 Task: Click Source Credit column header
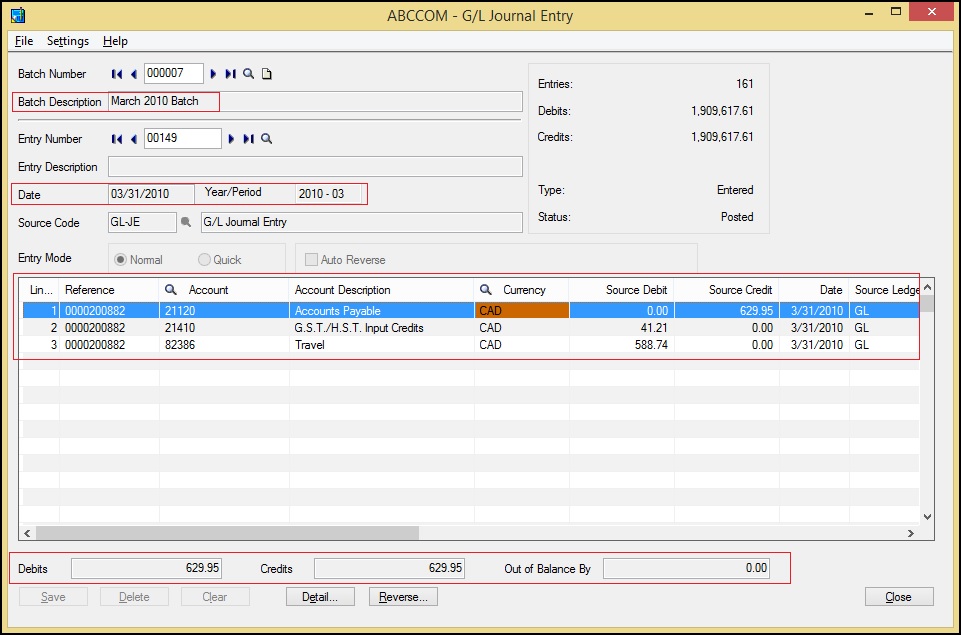click(x=726, y=290)
